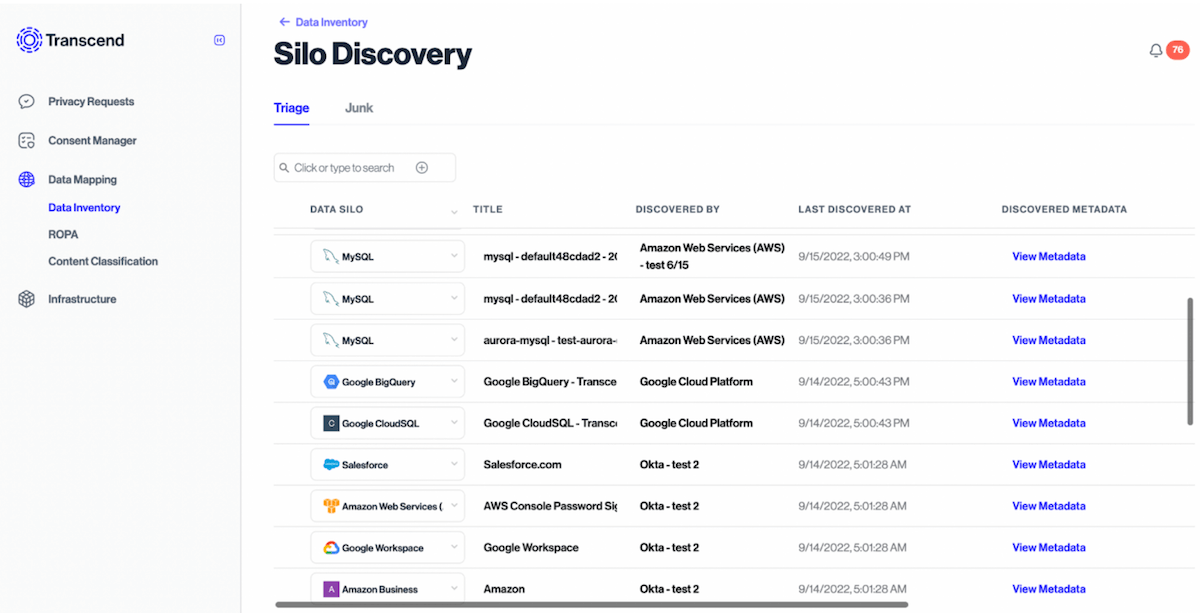This screenshot has width=1200, height=613.
Task: Click the 'Salesforce.com' title cell
Action: click(522, 465)
